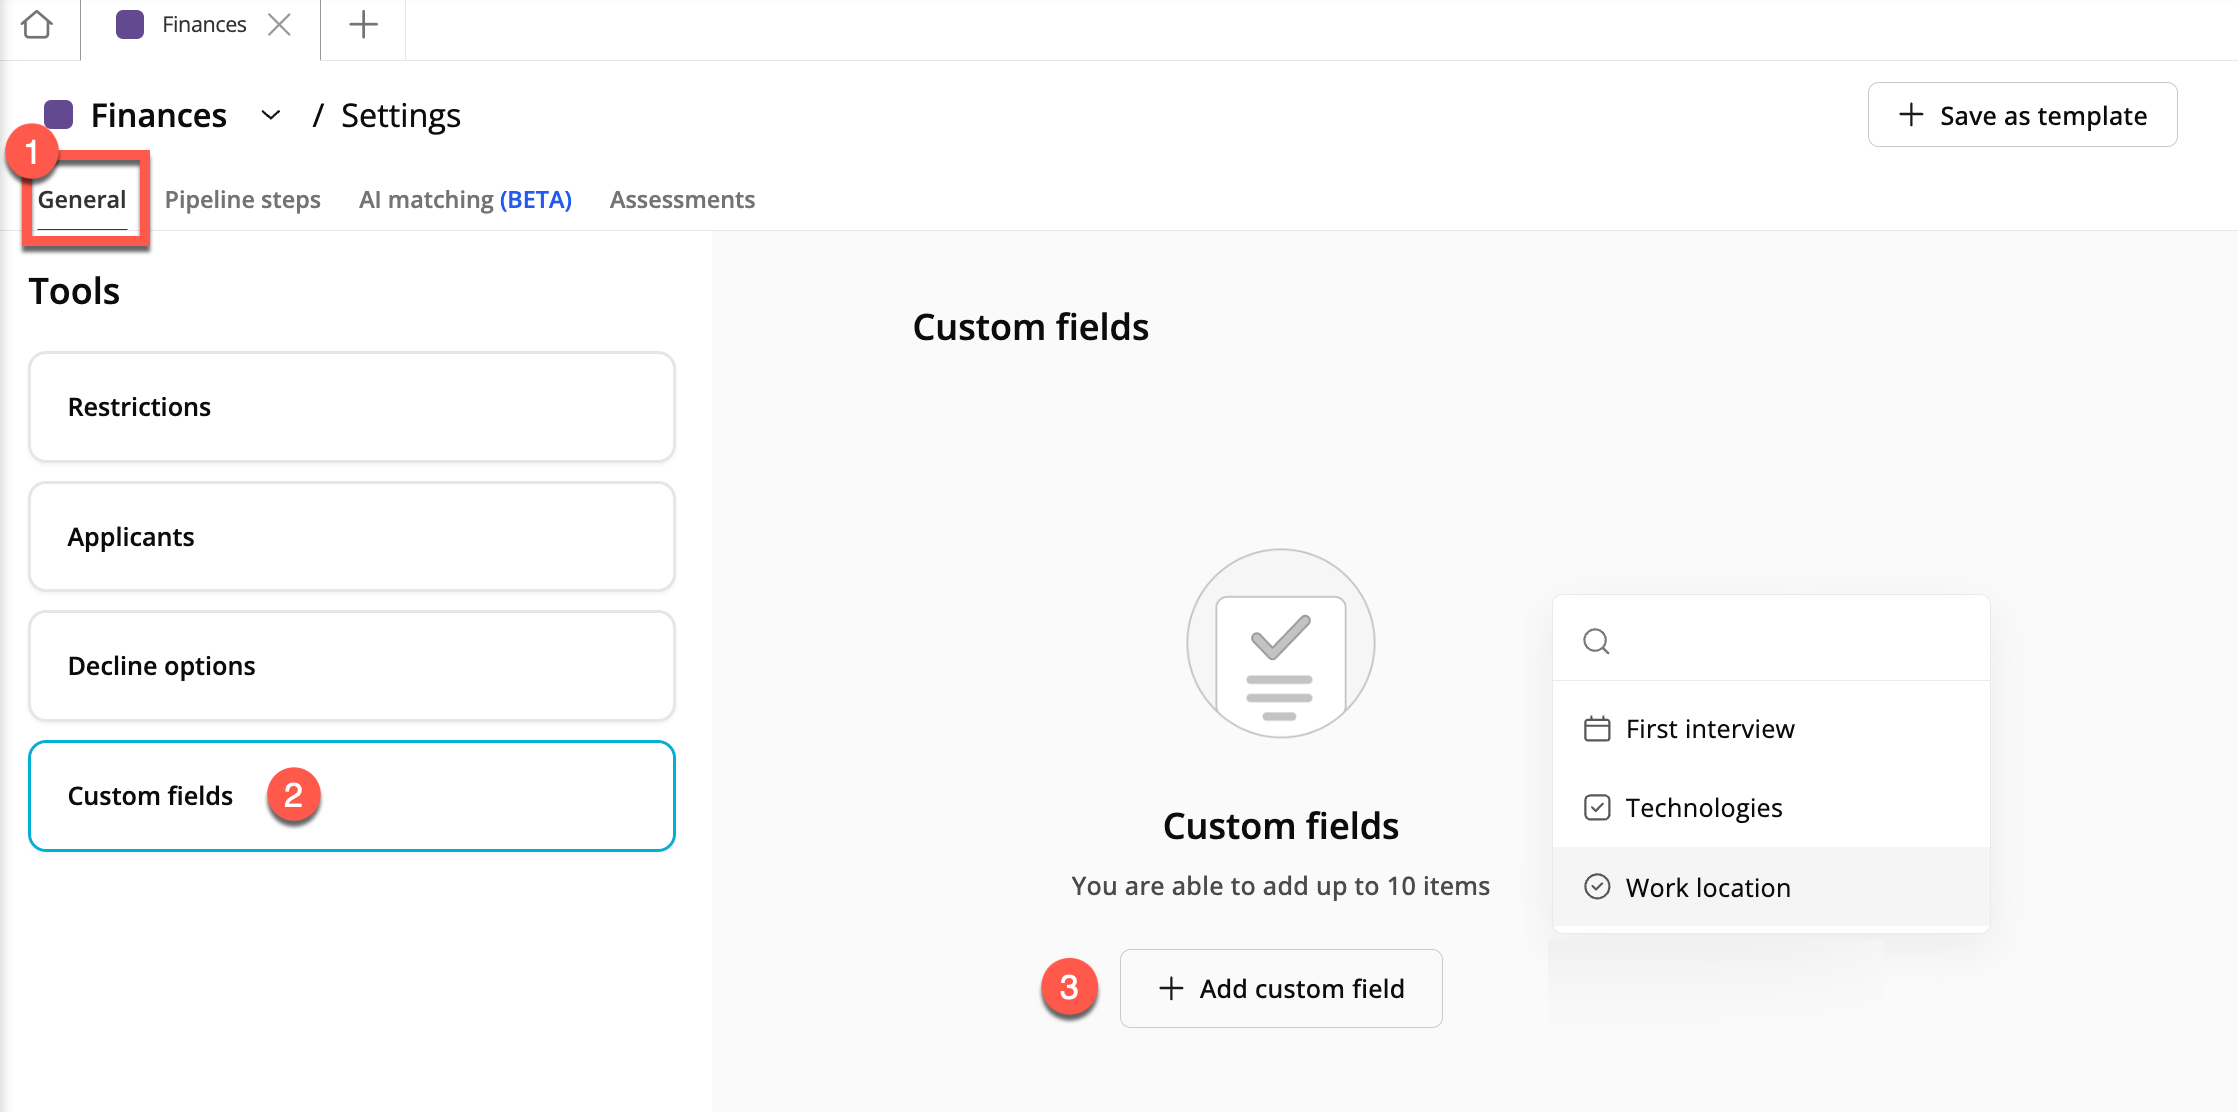This screenshot has height=1112, width=2238.
Task: Select the Restrictions tool card
Action: 352,407
